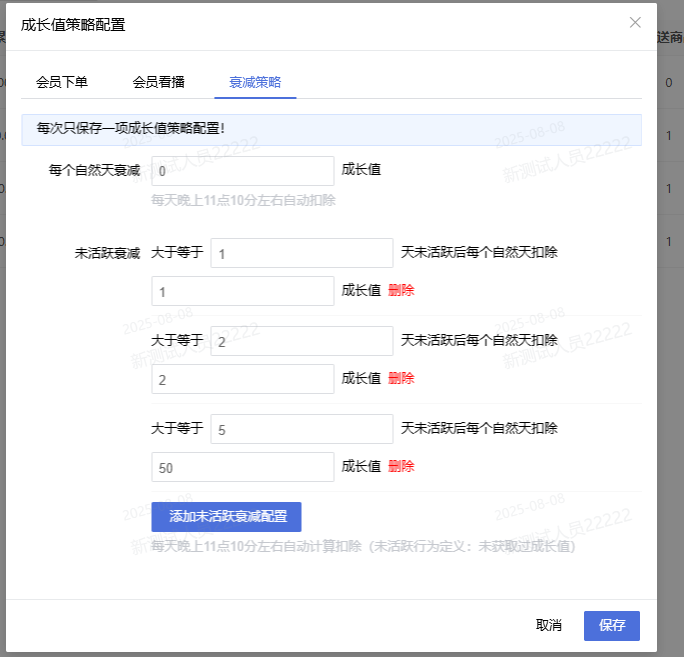Select the 衰减策略 tab
This screenshot has width=684, height=657.
click(255, 82)
